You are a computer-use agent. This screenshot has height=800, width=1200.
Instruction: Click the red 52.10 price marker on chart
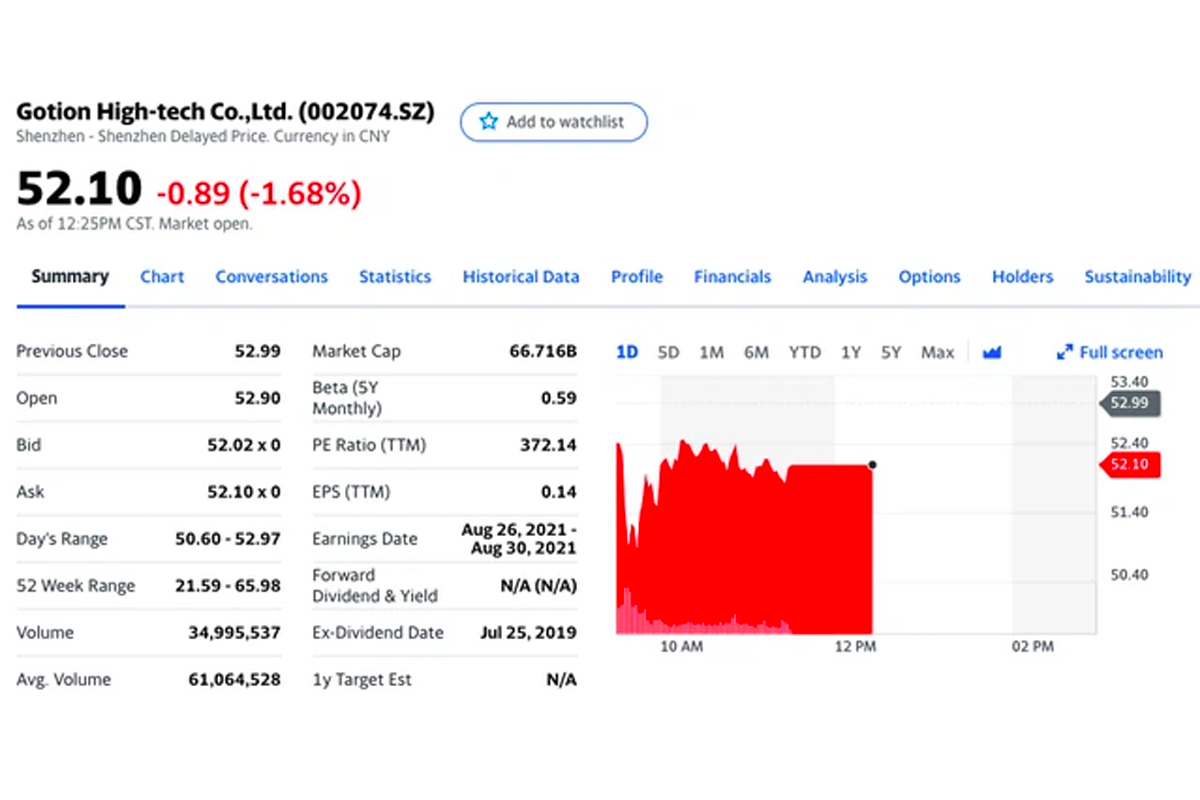(1130, 465)
